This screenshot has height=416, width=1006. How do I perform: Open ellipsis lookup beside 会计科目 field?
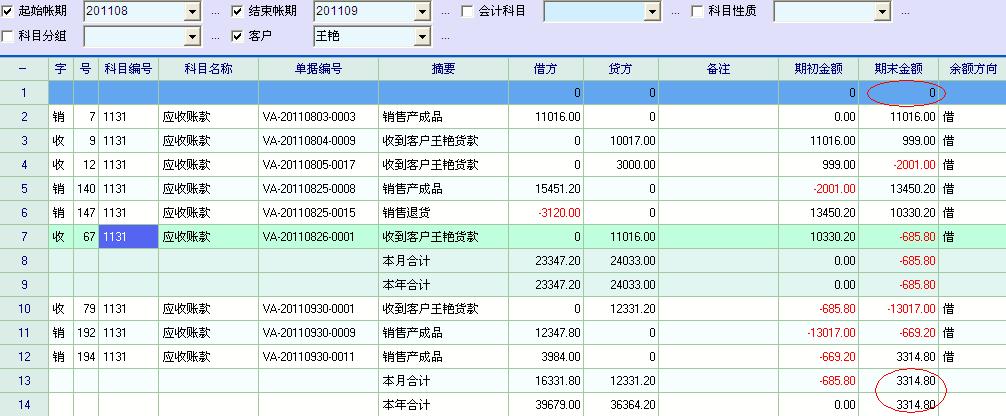pyautogui.click(x=676, y=13)
